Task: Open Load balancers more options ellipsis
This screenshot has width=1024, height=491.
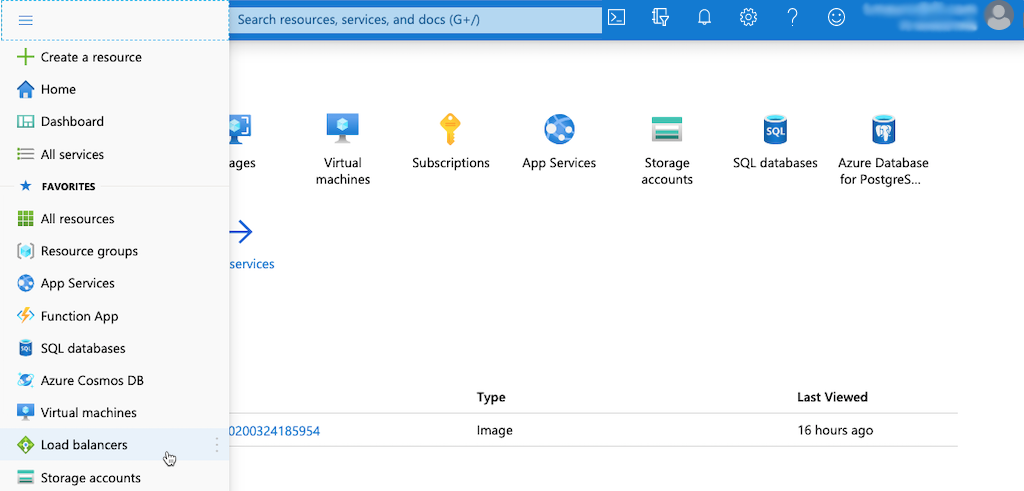Action: click(217, 445)
